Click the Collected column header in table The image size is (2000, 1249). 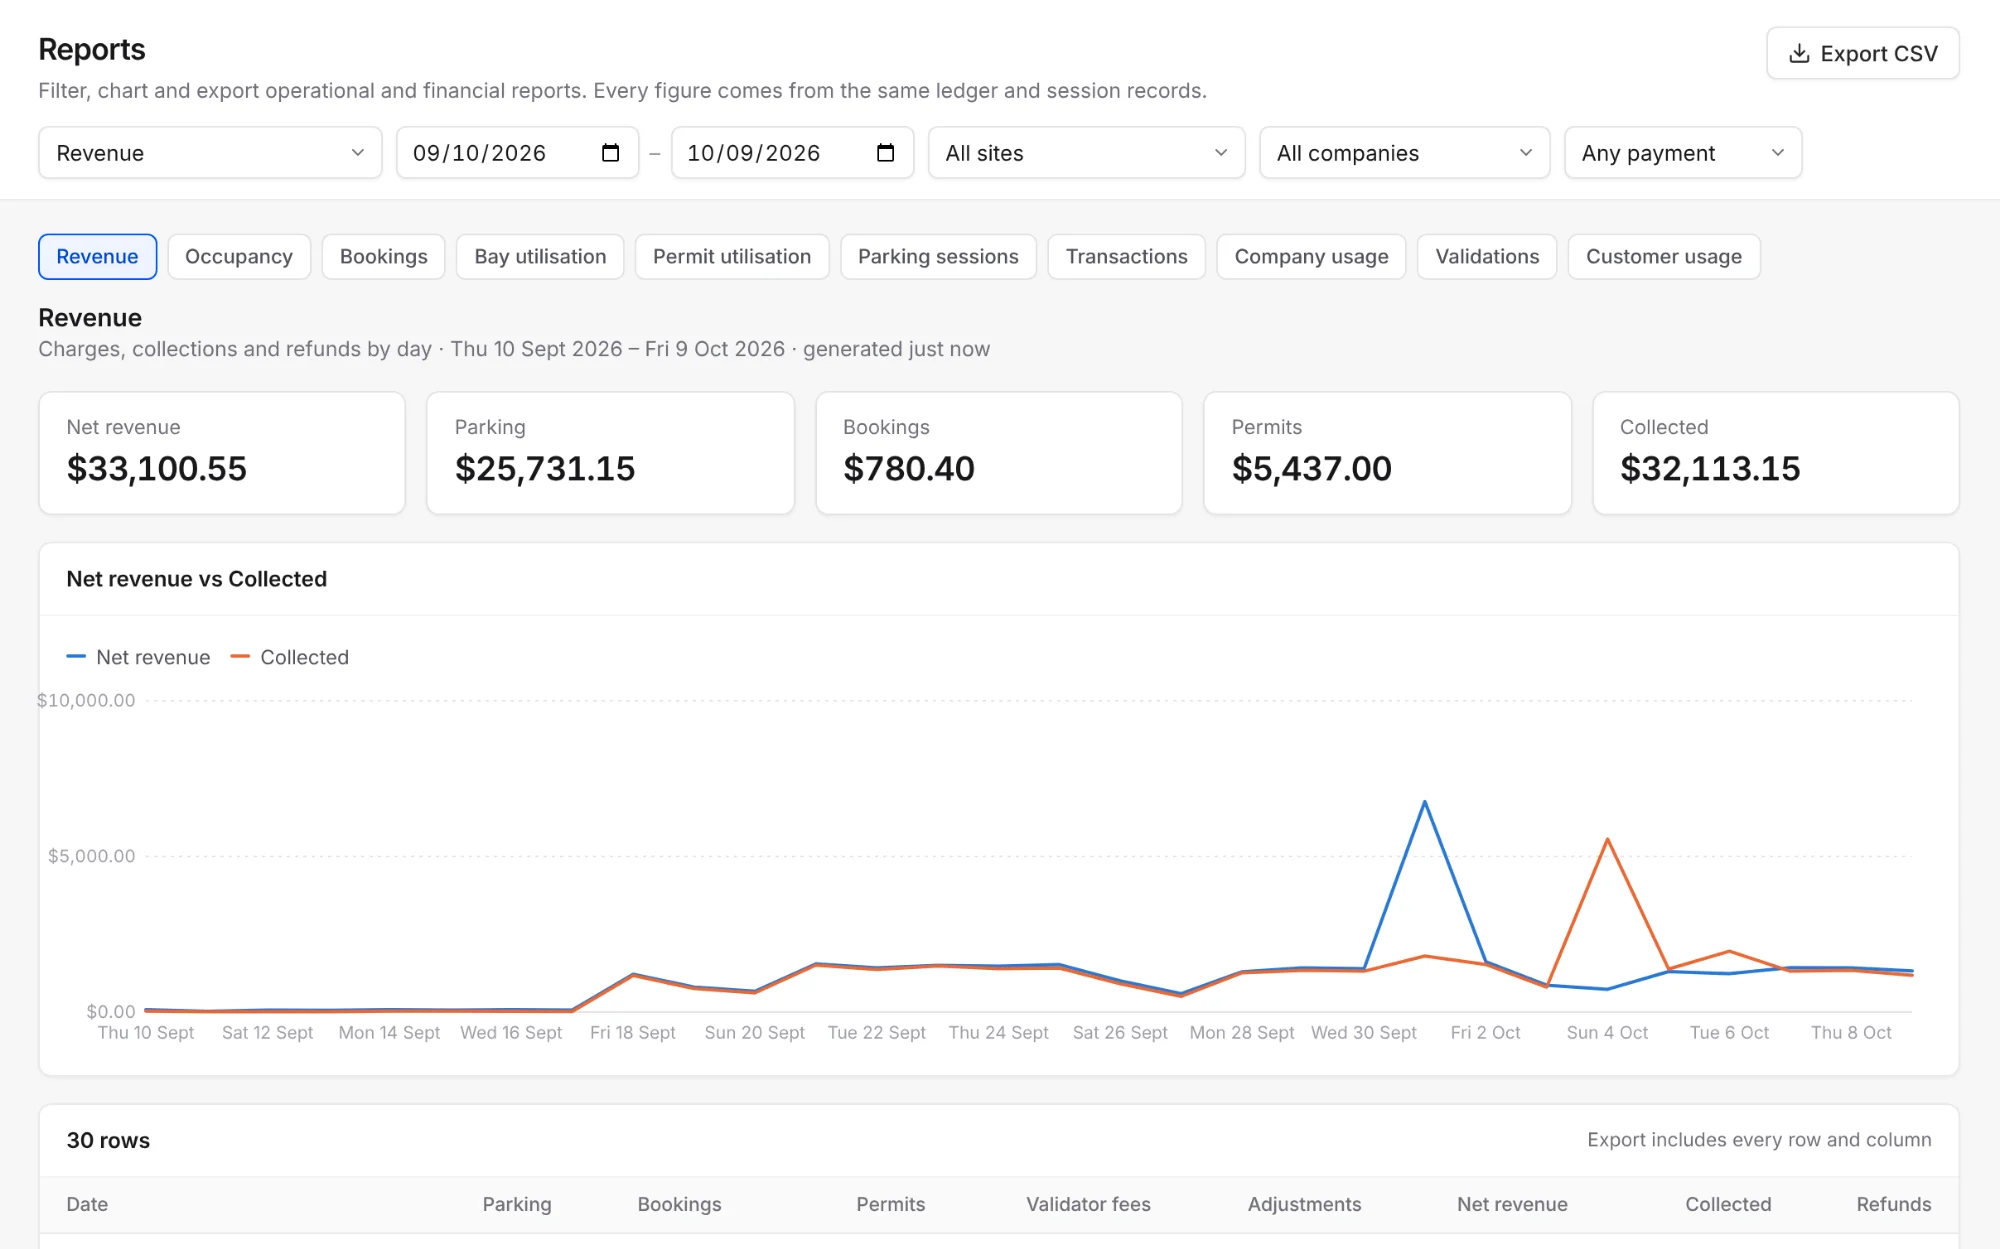tap(1728, 1204)
